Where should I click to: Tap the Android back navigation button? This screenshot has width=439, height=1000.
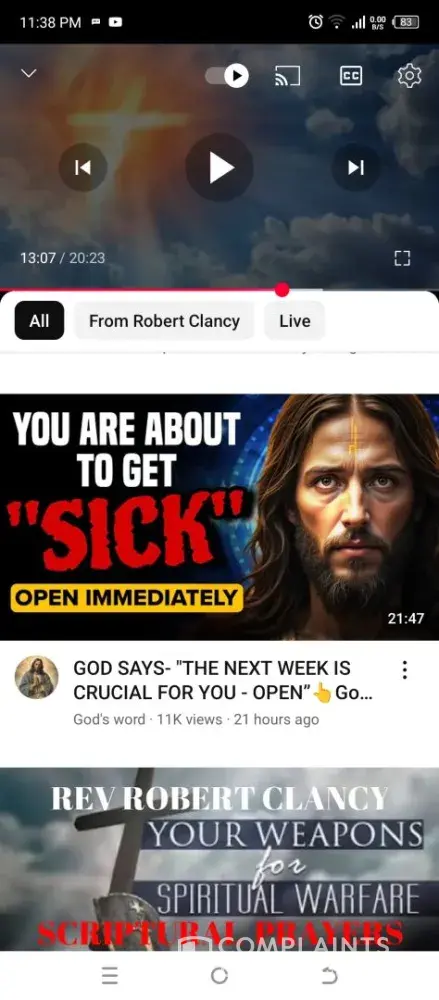point(329,976)
